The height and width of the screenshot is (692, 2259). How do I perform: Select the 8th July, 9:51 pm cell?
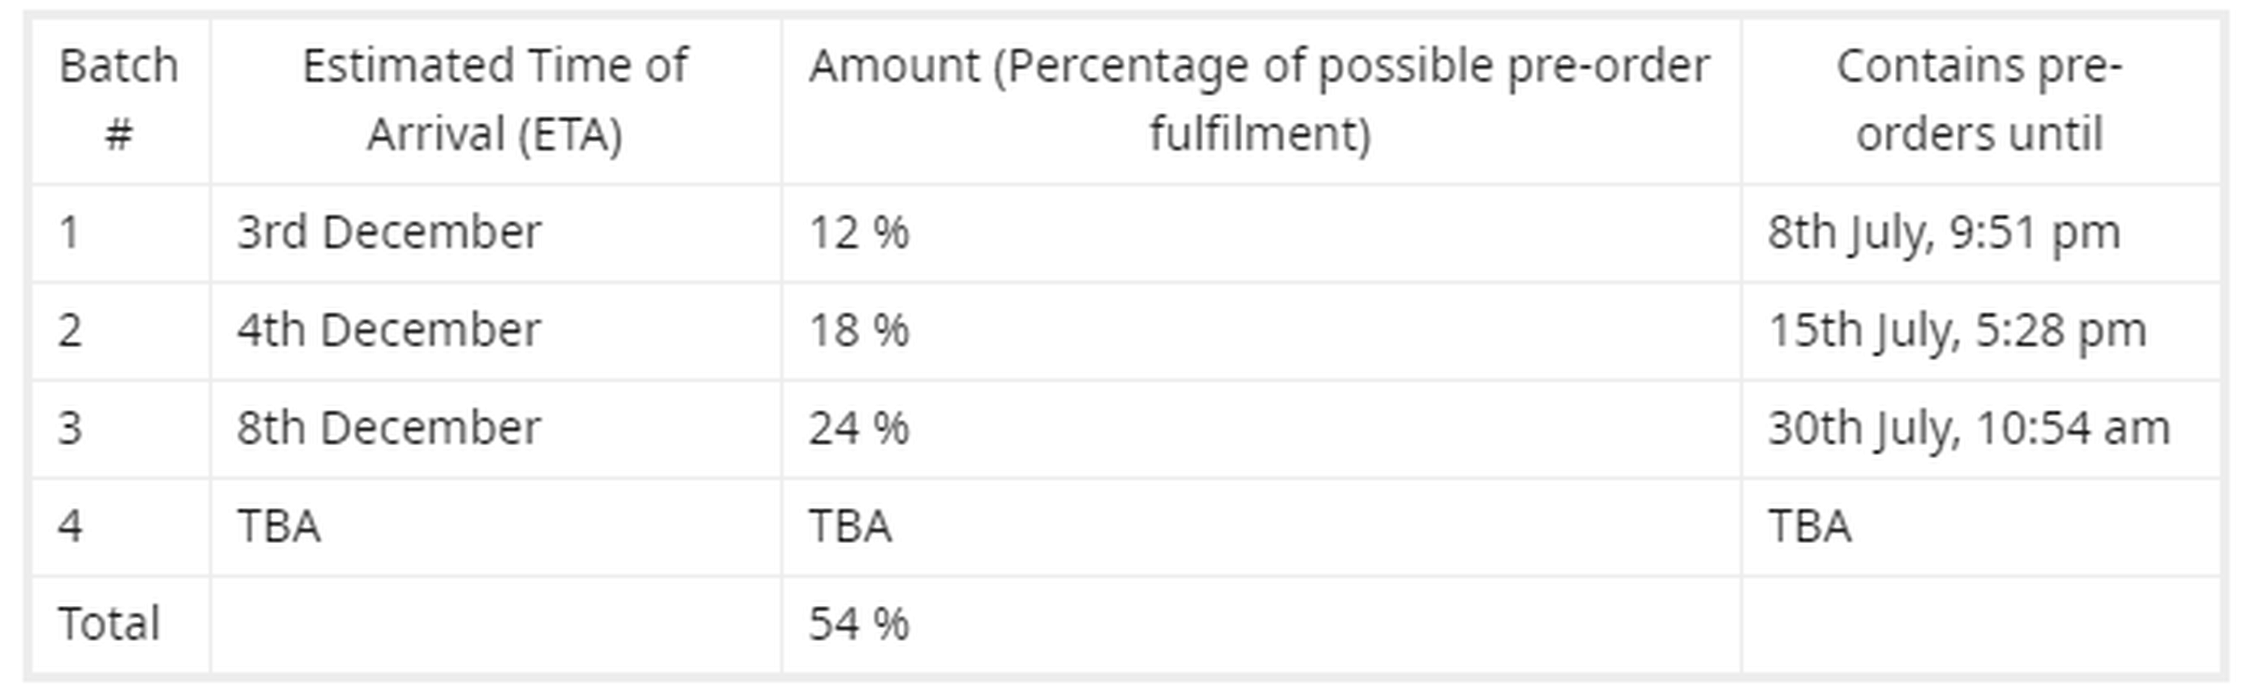pos(1980,232)
